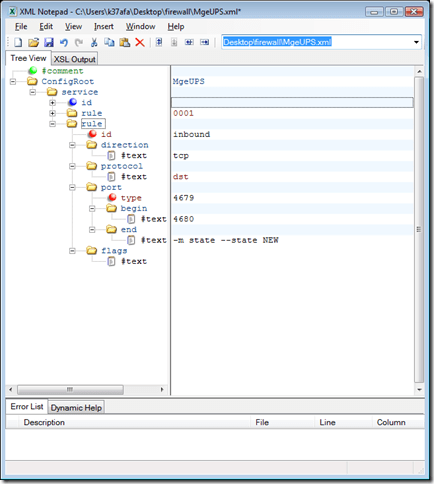
Task: Select the 'inbound' value
Action: click(192, 134)
